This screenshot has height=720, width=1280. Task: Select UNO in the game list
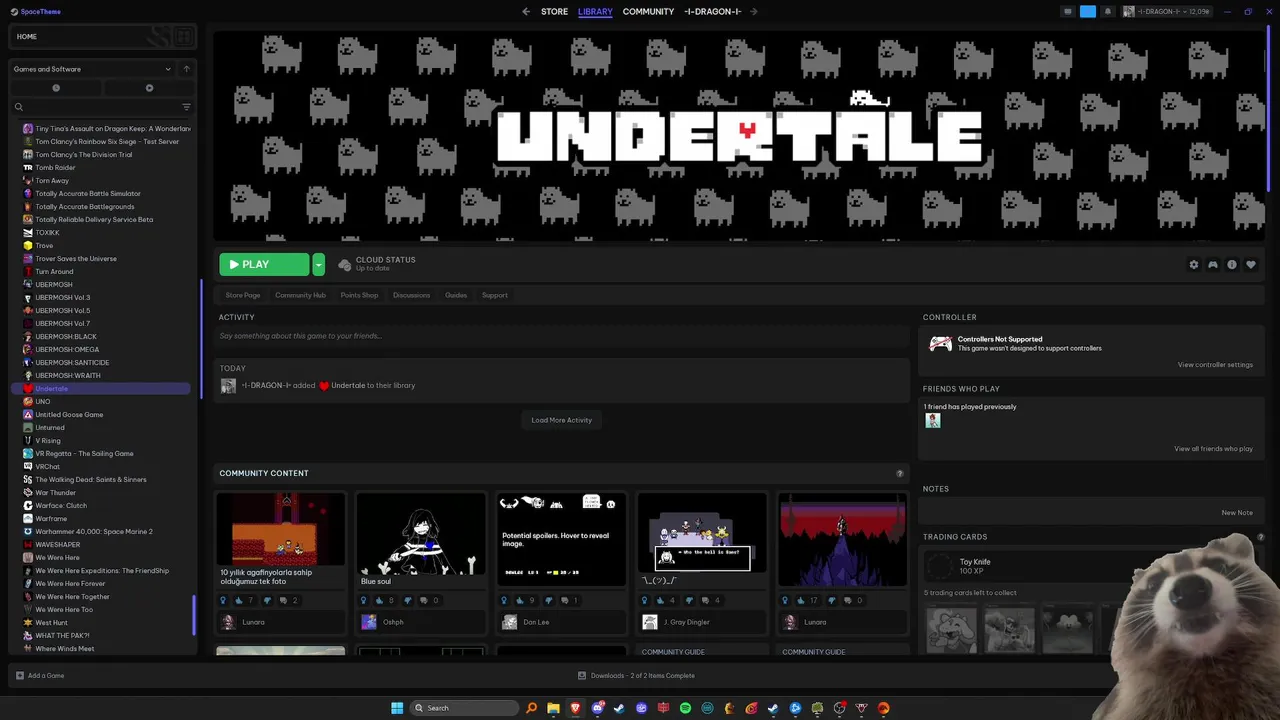point(100,401)
